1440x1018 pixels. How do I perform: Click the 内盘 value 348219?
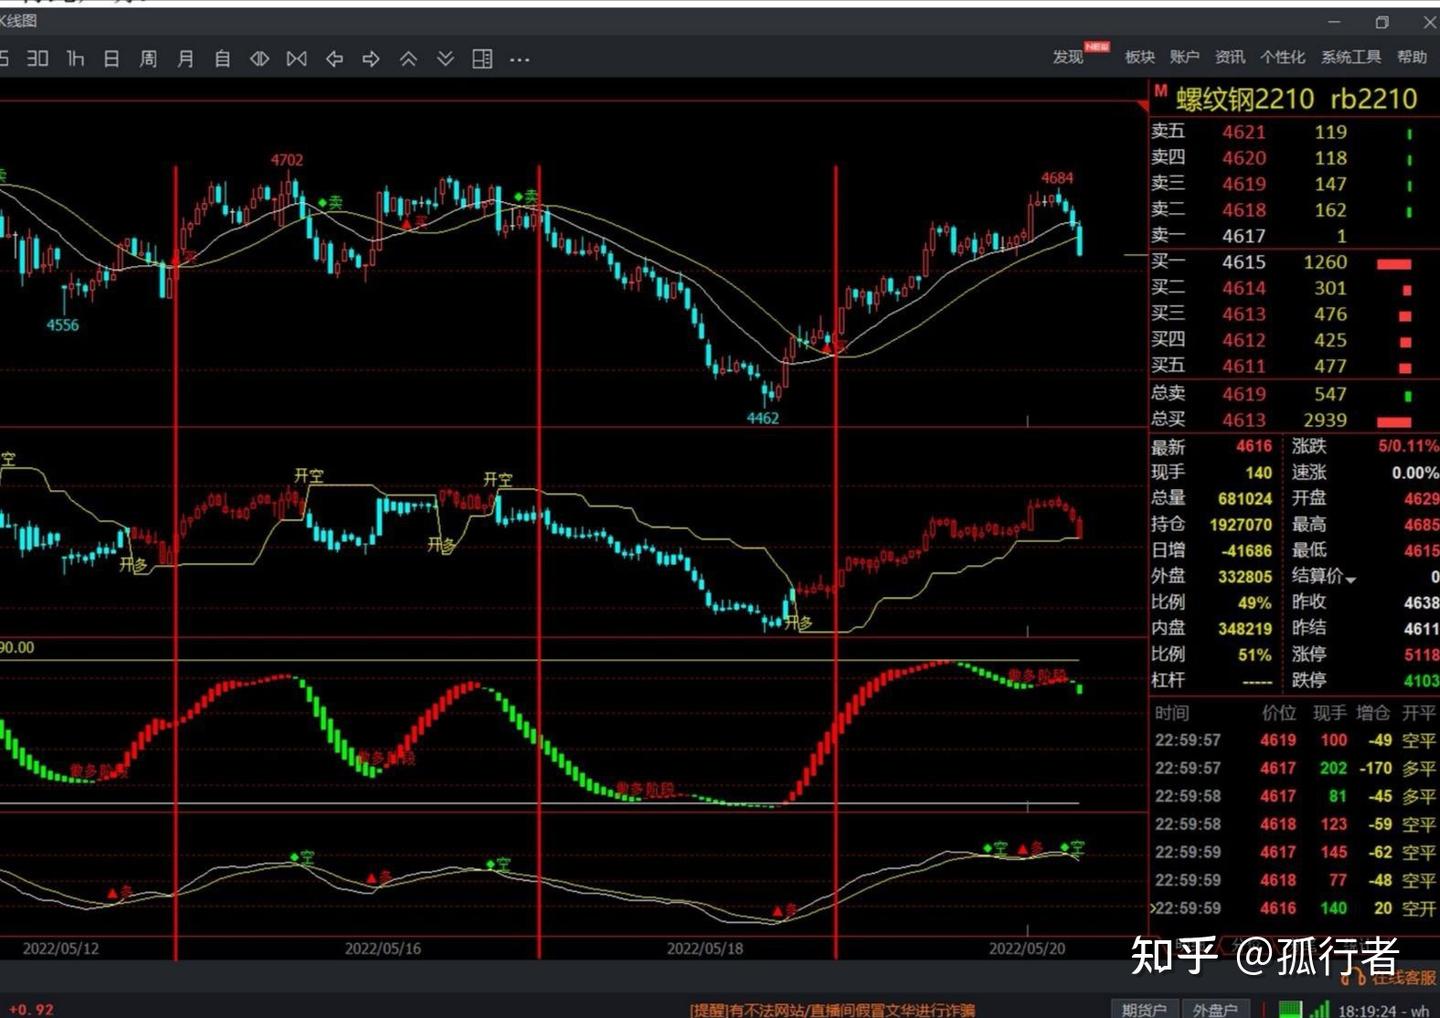[1245, 628]
